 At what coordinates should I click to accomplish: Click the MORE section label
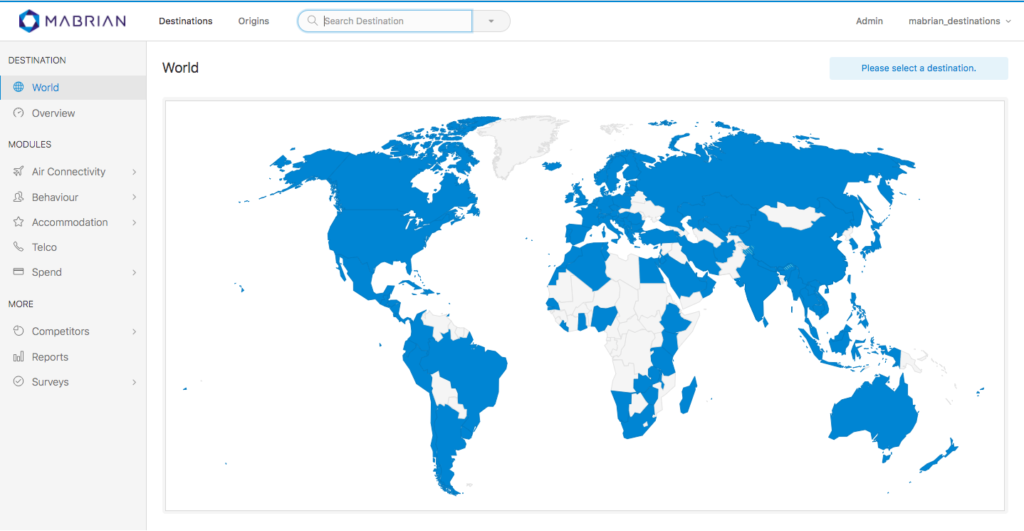21,304
